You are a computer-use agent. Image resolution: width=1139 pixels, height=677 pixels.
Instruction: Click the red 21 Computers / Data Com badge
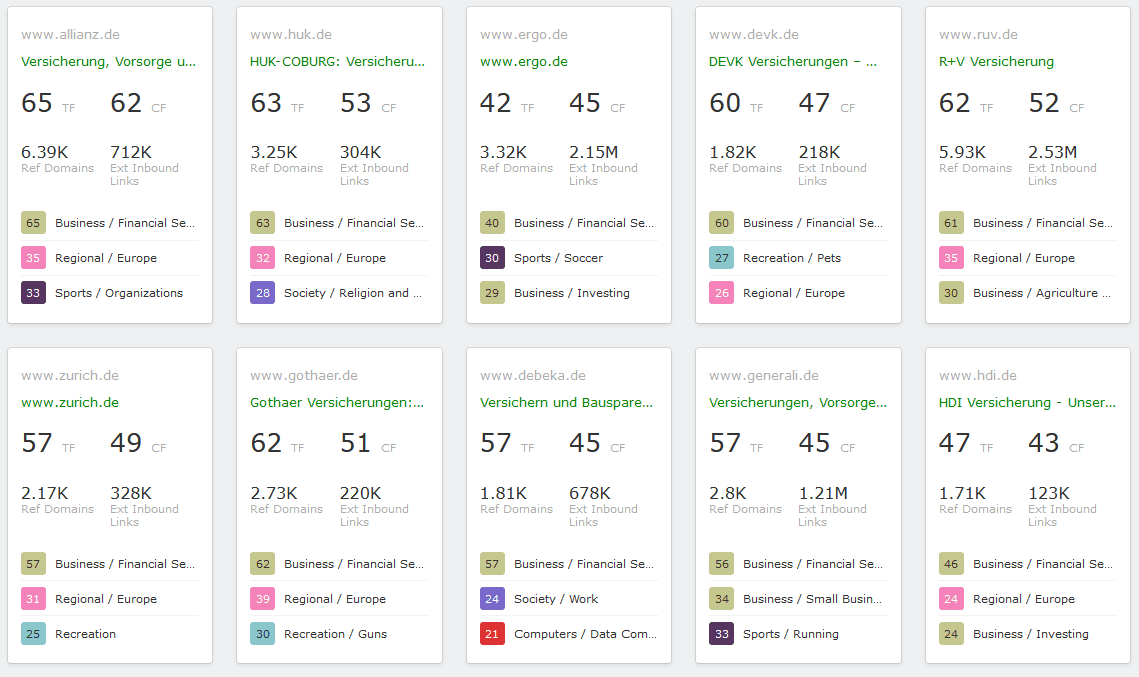[492, 633]
